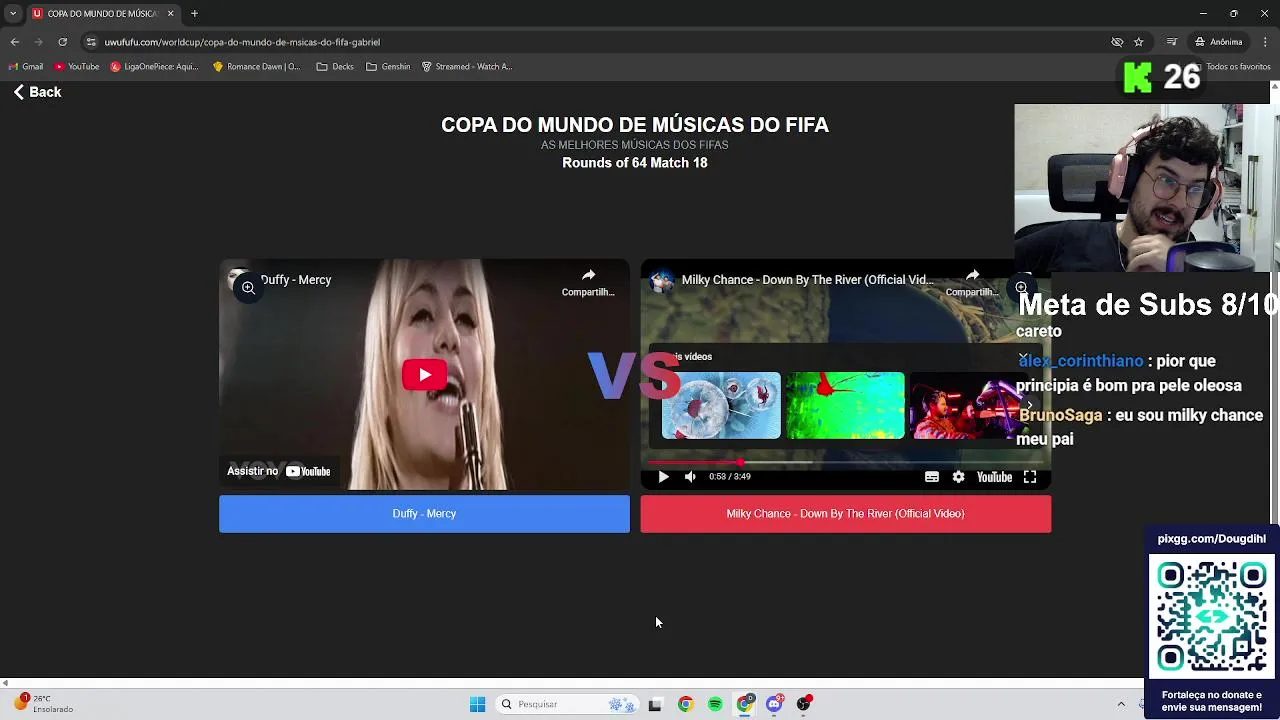The image size is (1280, 720).
Task: Vote for Duffy - Mercy blue button
Action: tap(424, 514)
